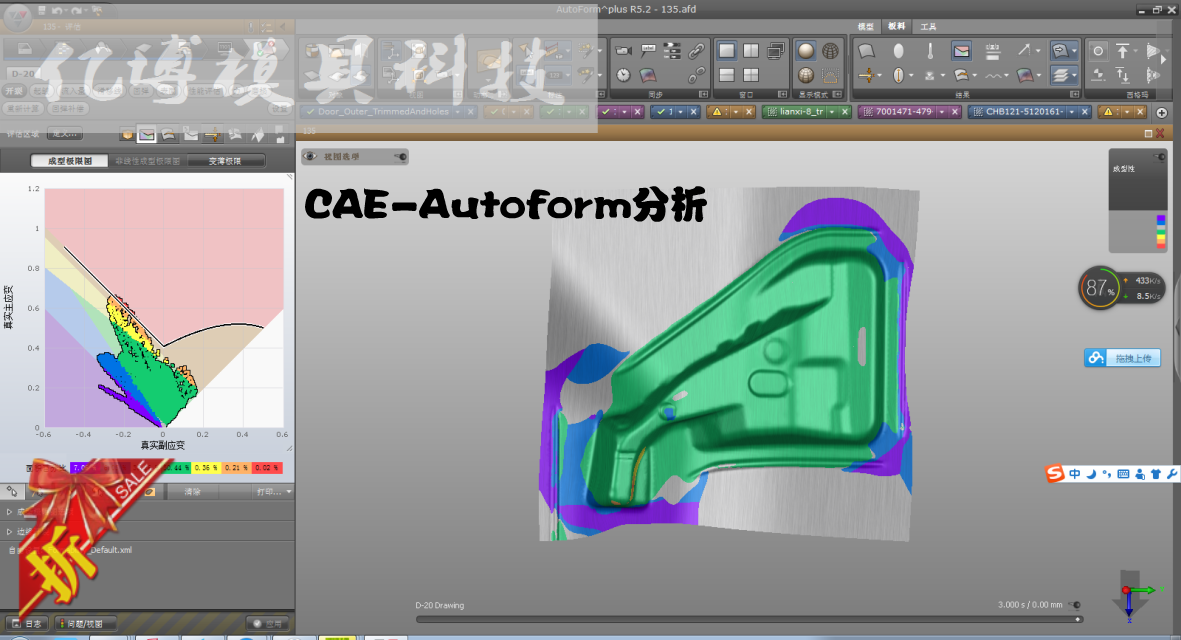
Task: Click the oval thinning result icon
Action: coord(898,50)
